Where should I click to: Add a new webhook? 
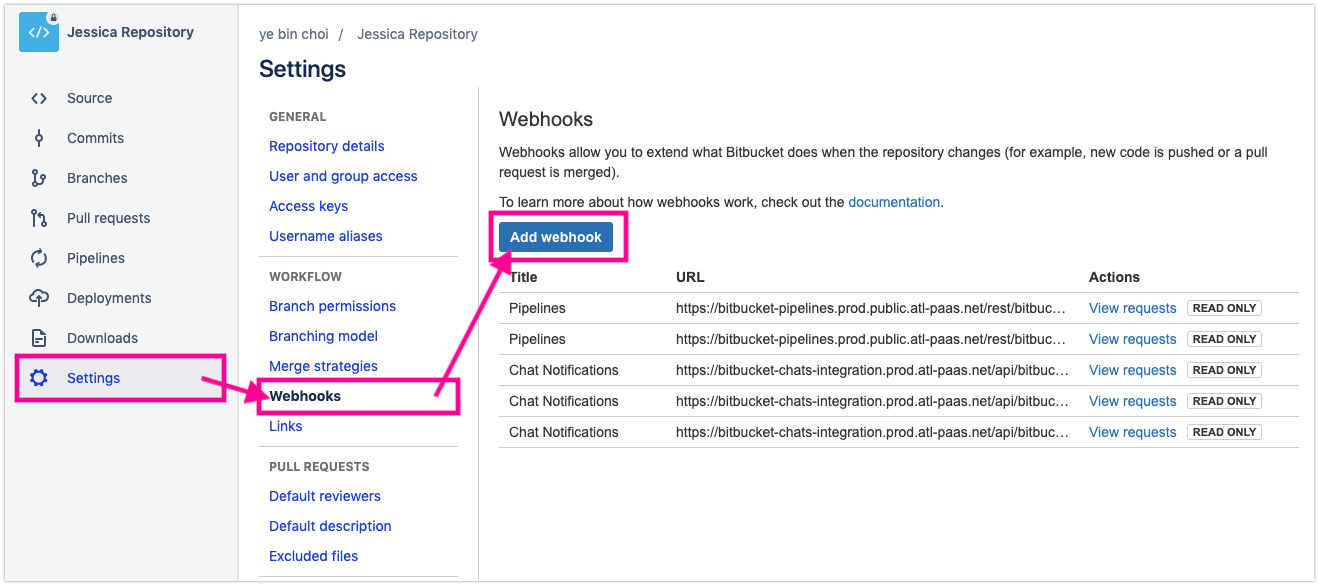(x=556, y=237)
